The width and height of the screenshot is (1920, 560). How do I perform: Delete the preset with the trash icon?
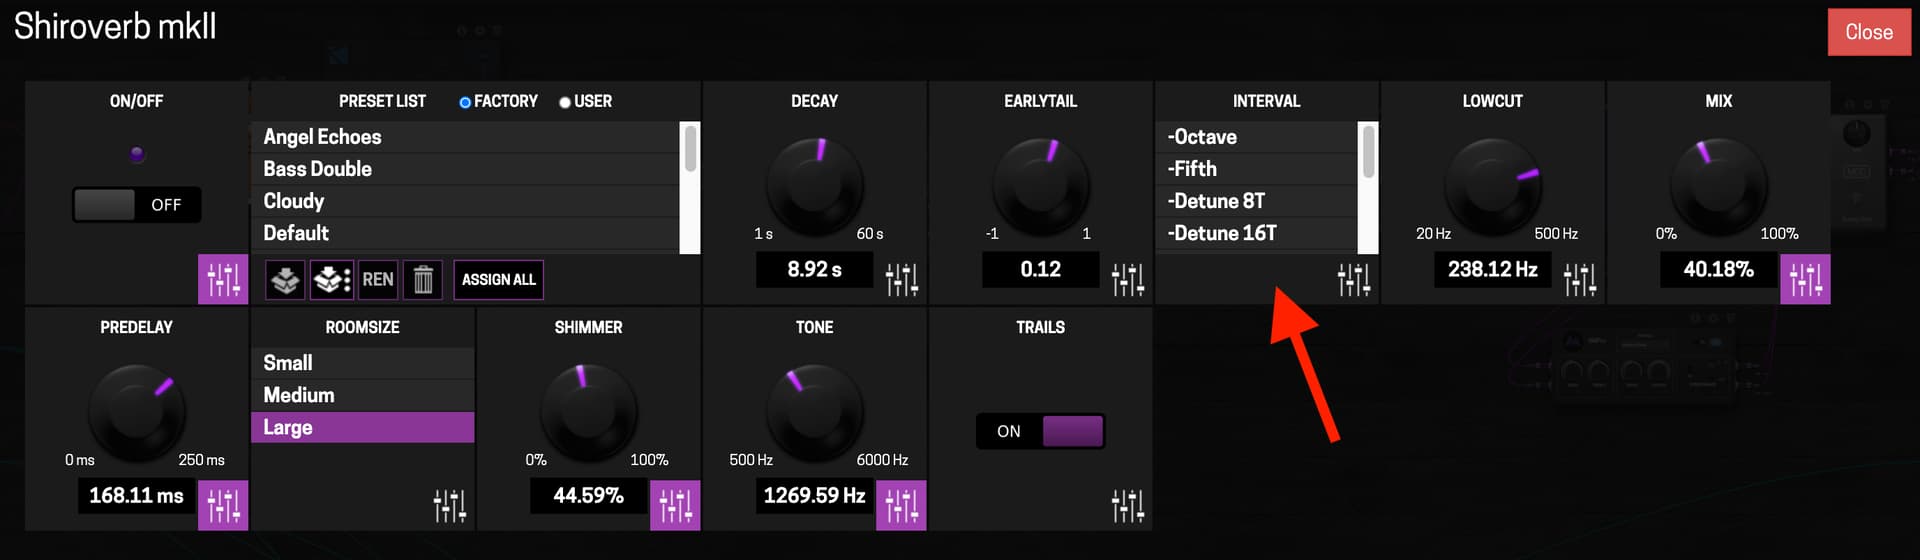click(x=423, y=280)
